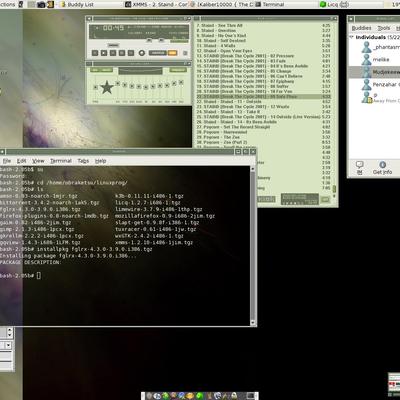Click the first band slider after the star

pyautogui.click(x=117, y=83)
